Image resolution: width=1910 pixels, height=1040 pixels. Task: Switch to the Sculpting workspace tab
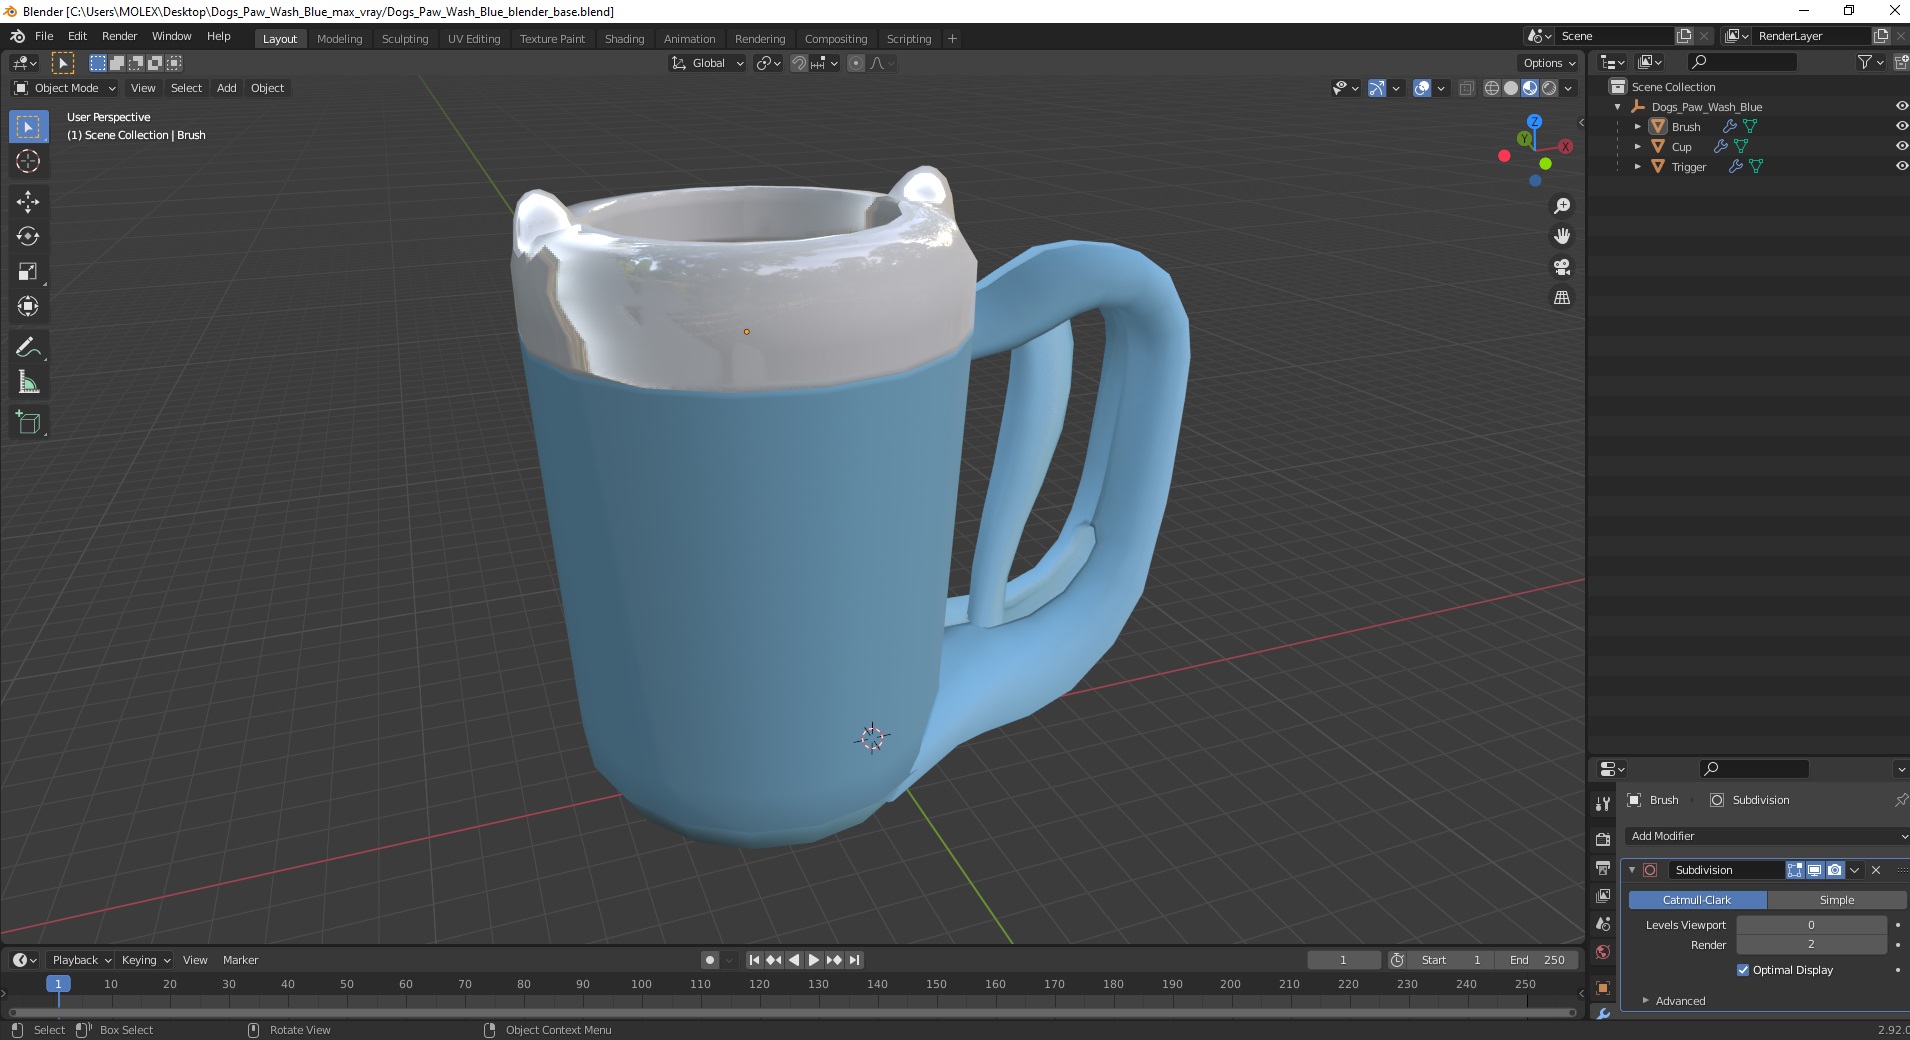tap(404, 38)
